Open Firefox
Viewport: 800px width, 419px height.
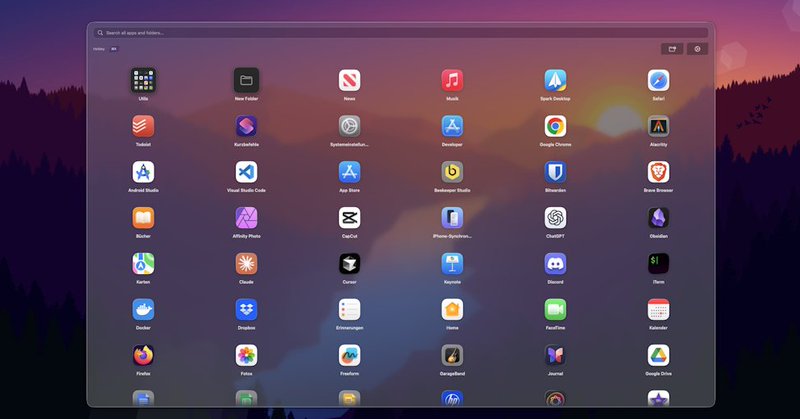click(143, 355)
